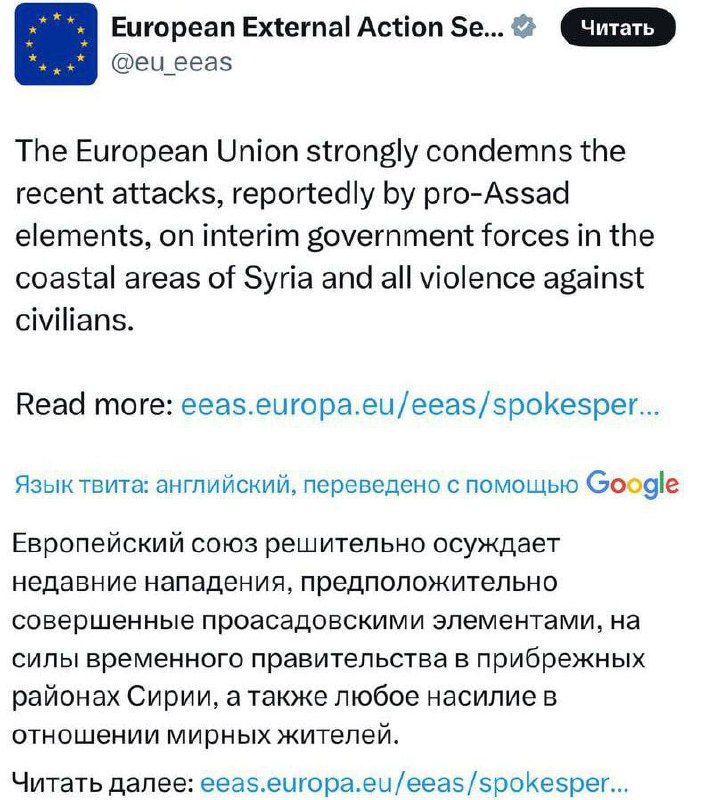Click The European Union opening tweet words
The height and width of the screenshot is (800, 704).
pos(142,152)
